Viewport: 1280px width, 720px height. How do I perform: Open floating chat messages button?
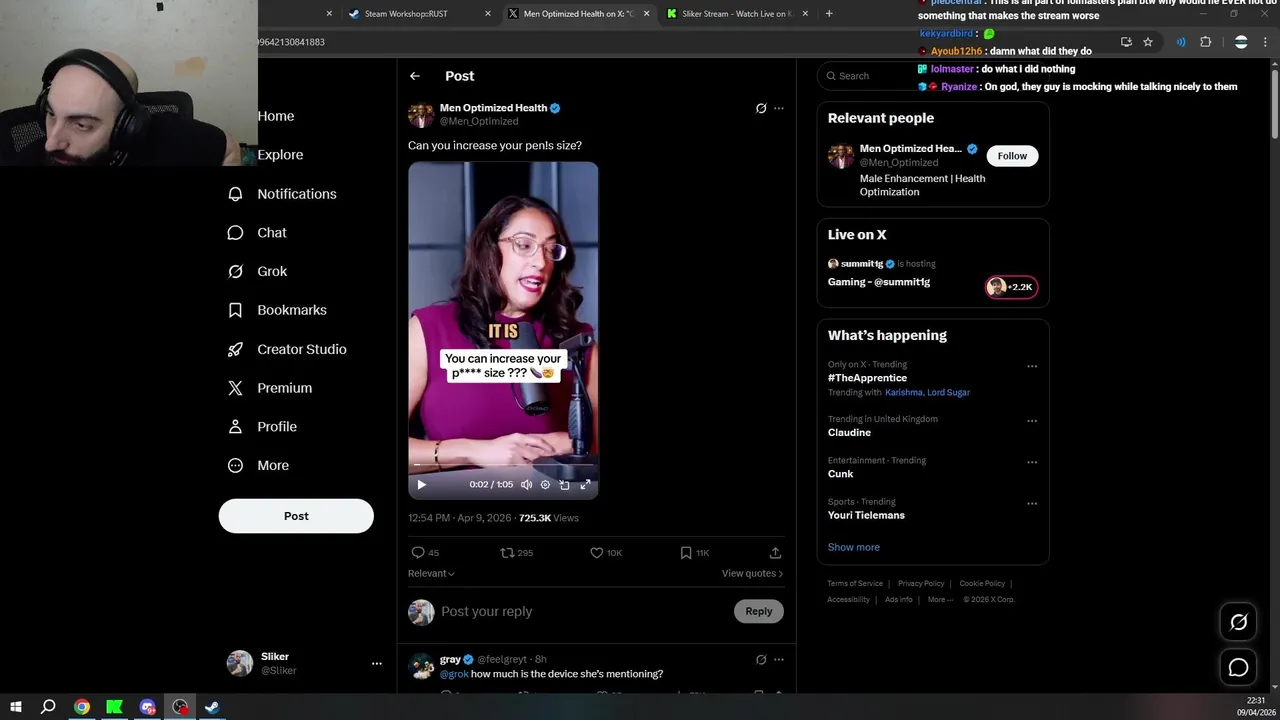pos(1238,667)
